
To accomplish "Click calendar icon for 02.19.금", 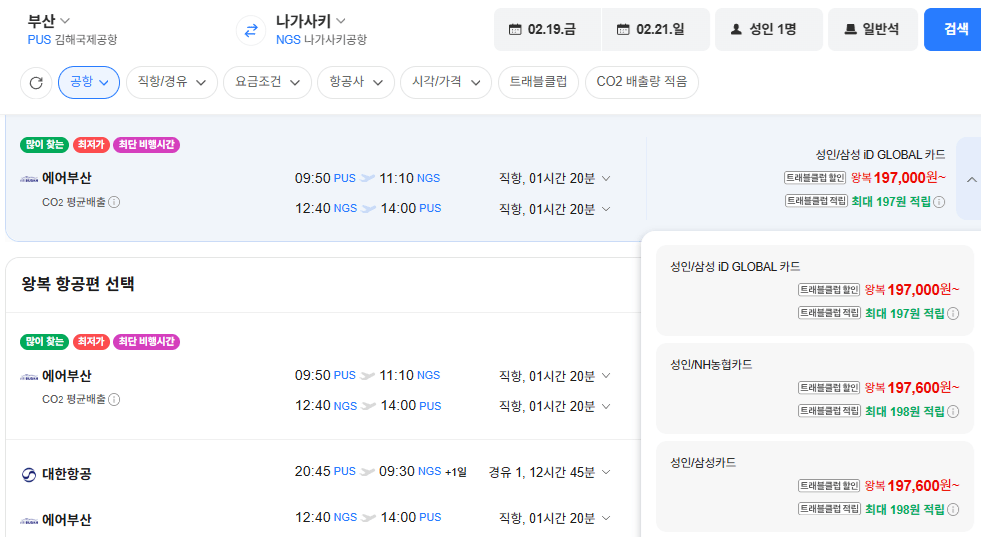I will (515, 29).
